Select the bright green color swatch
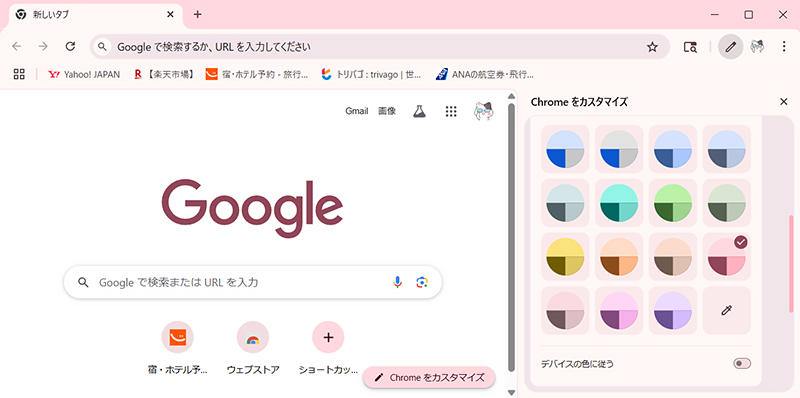This screenshot has height=398, width=800. tap(672, 203)
